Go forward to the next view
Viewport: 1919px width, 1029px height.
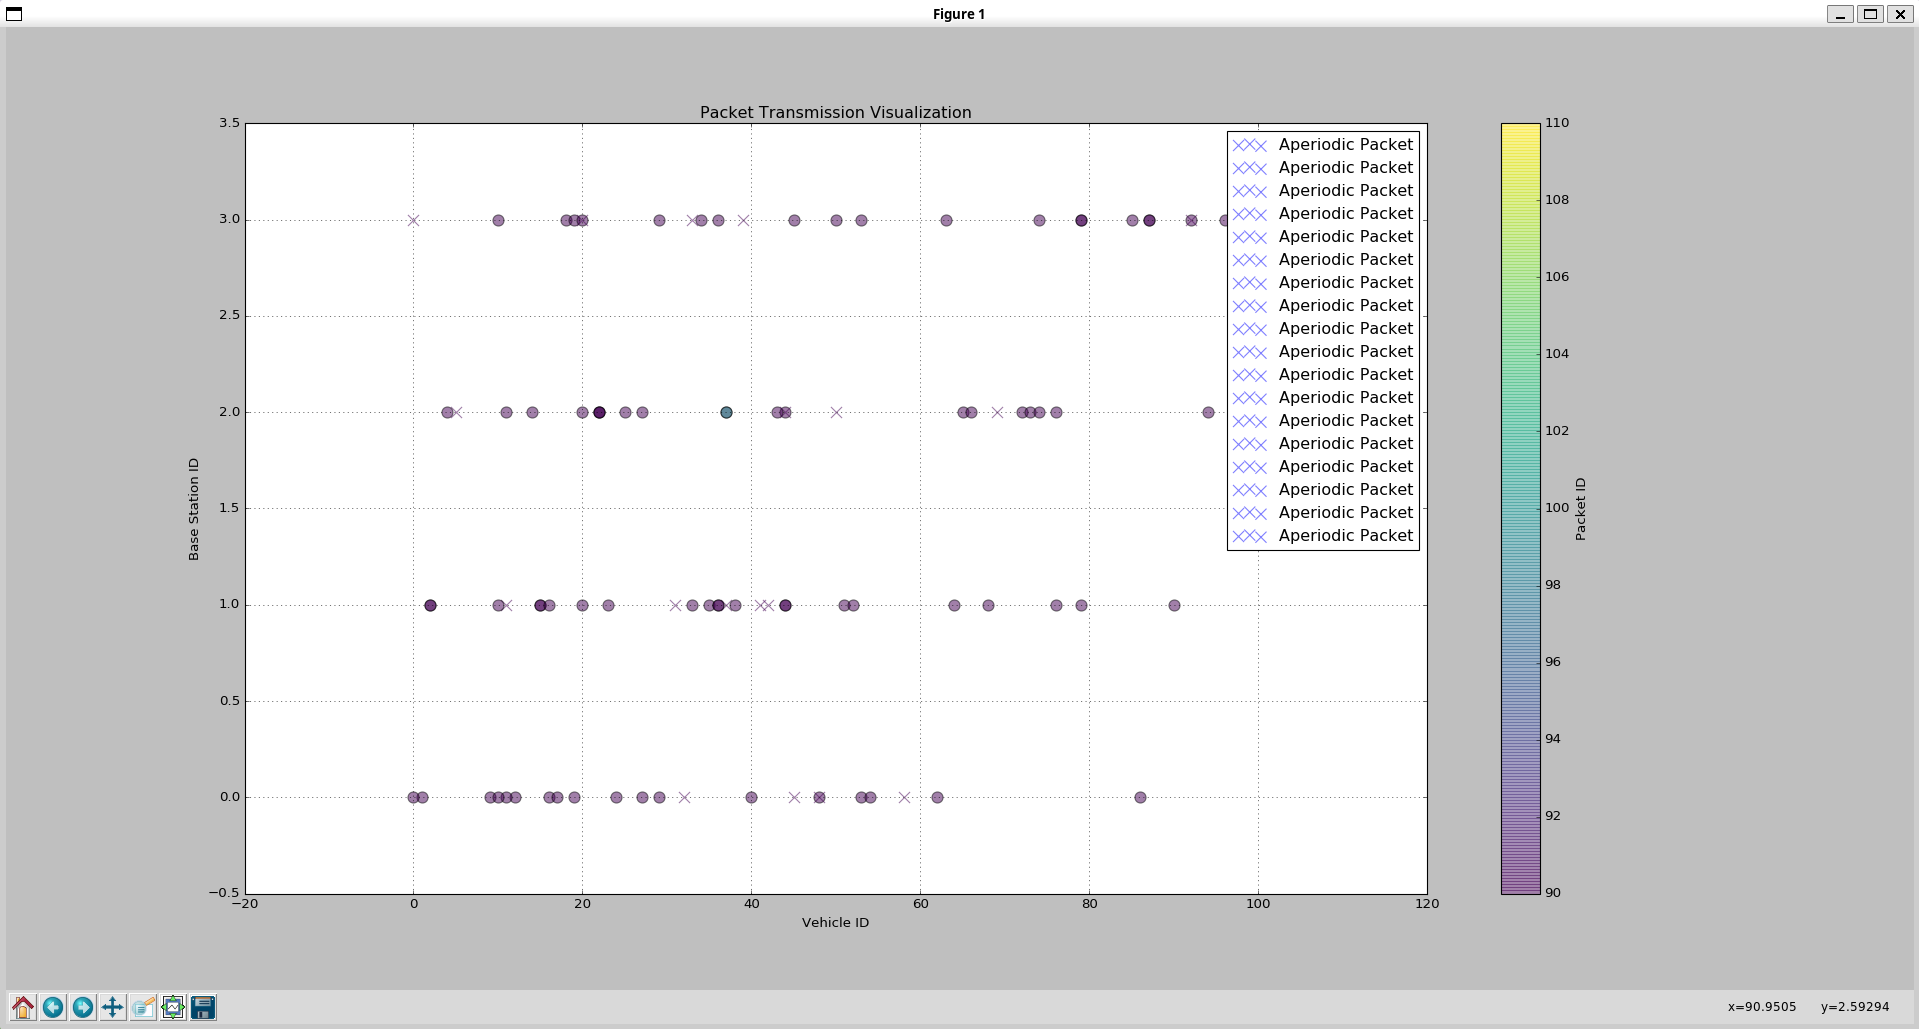pyautogui.click(x=83, y=1007)
